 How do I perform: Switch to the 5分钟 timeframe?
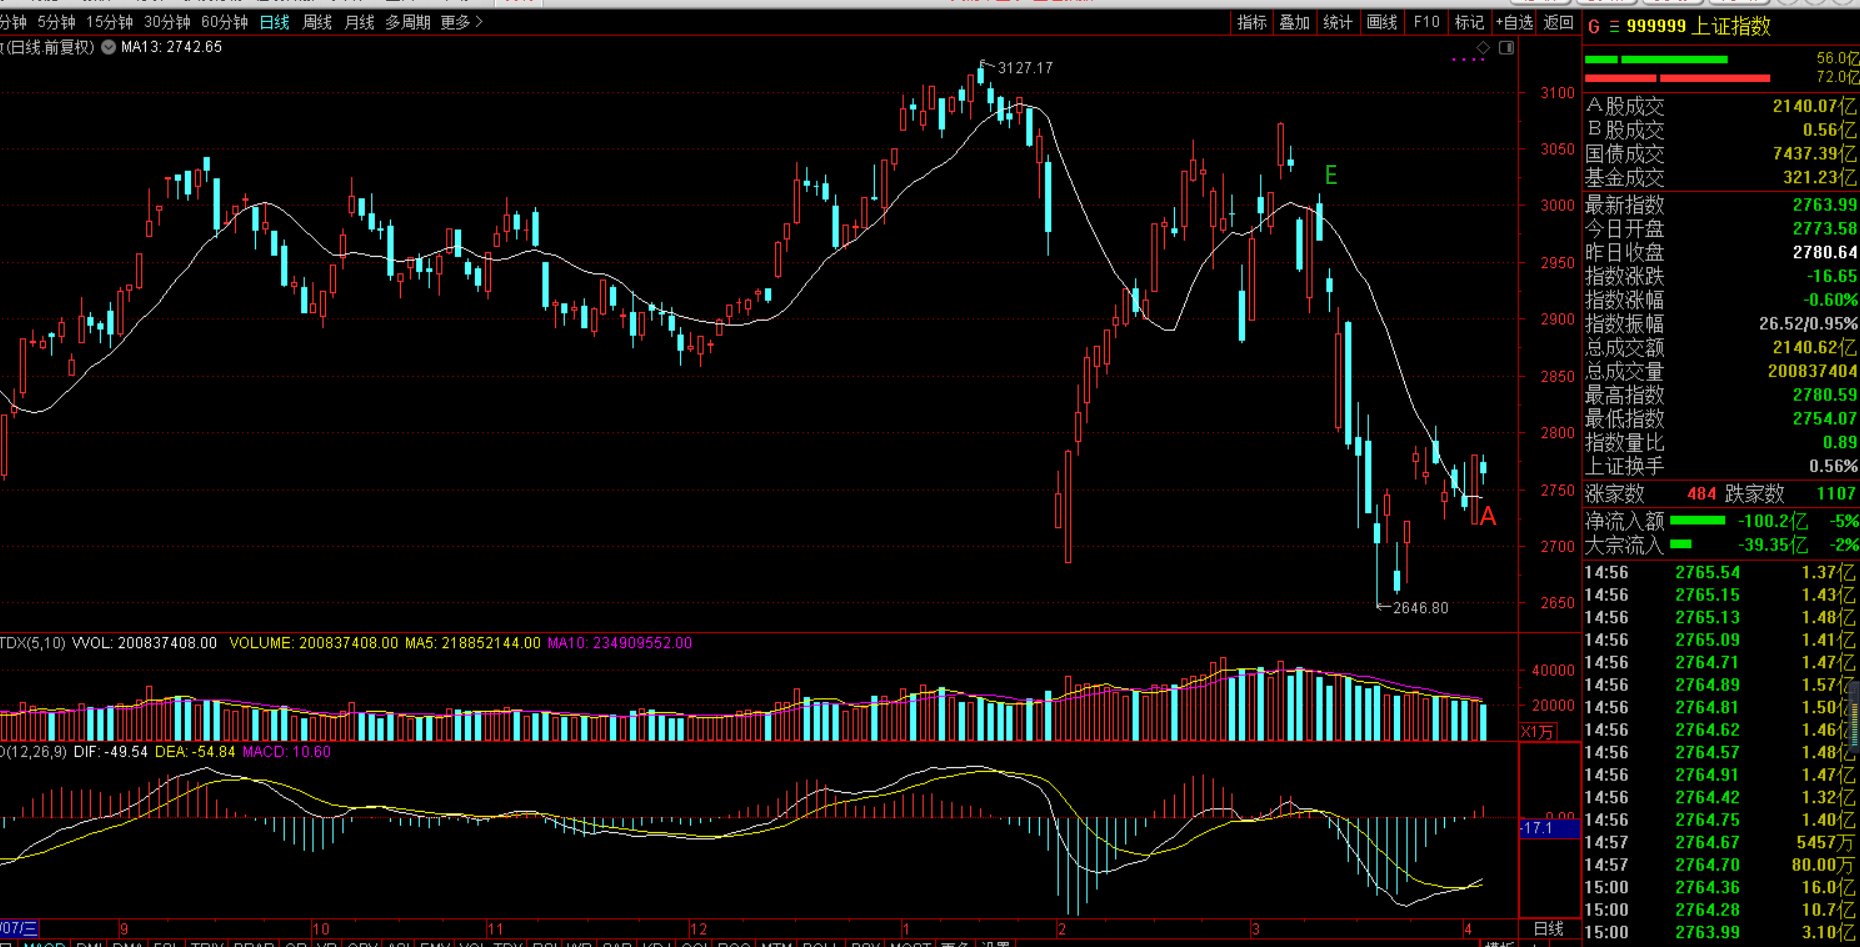[56, 22]
